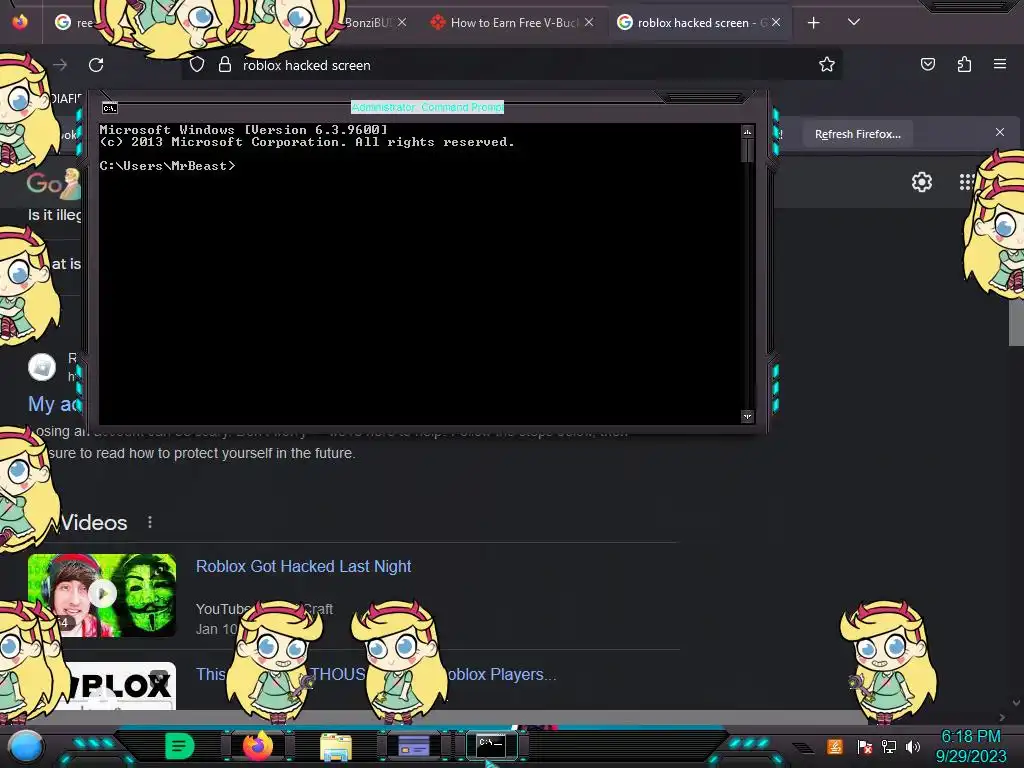Open Google quick settings gear

click(x=921, y=182)
